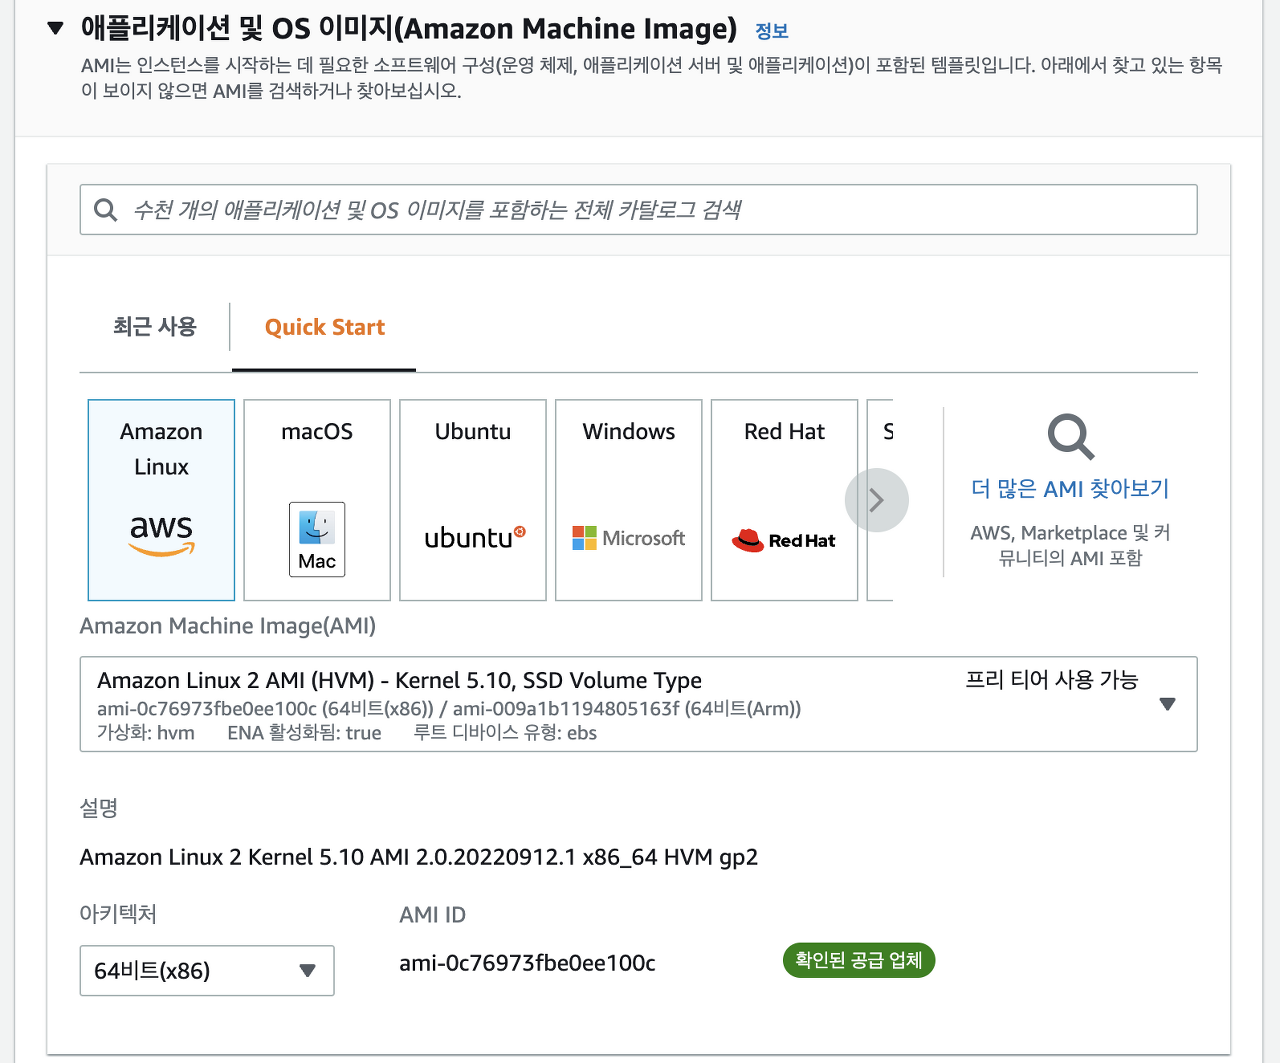This screenshot has height=1063, width=1280.
Task: Click the magnifier icon in the search box
Action: (x=105, y=210)
